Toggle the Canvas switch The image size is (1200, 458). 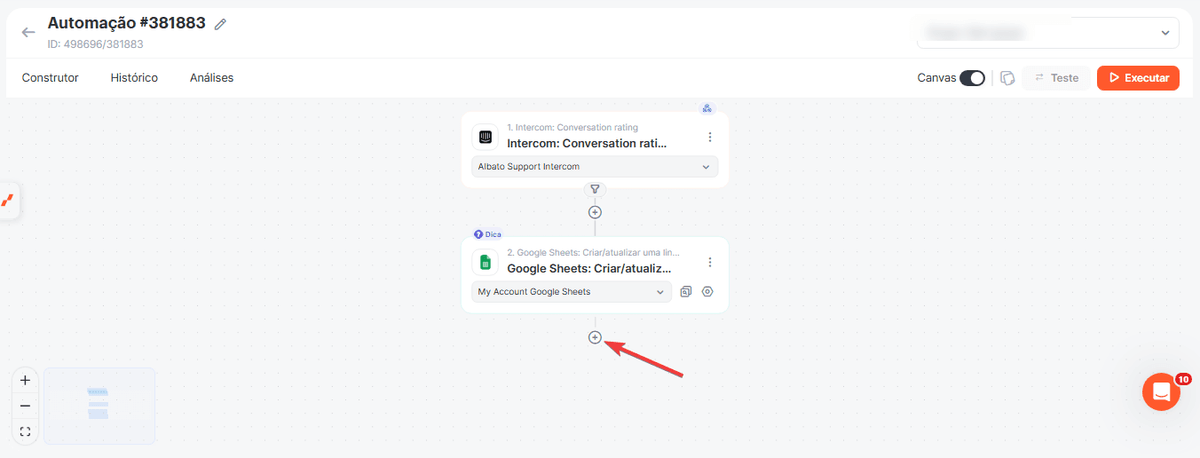click(x=972, y=78)
